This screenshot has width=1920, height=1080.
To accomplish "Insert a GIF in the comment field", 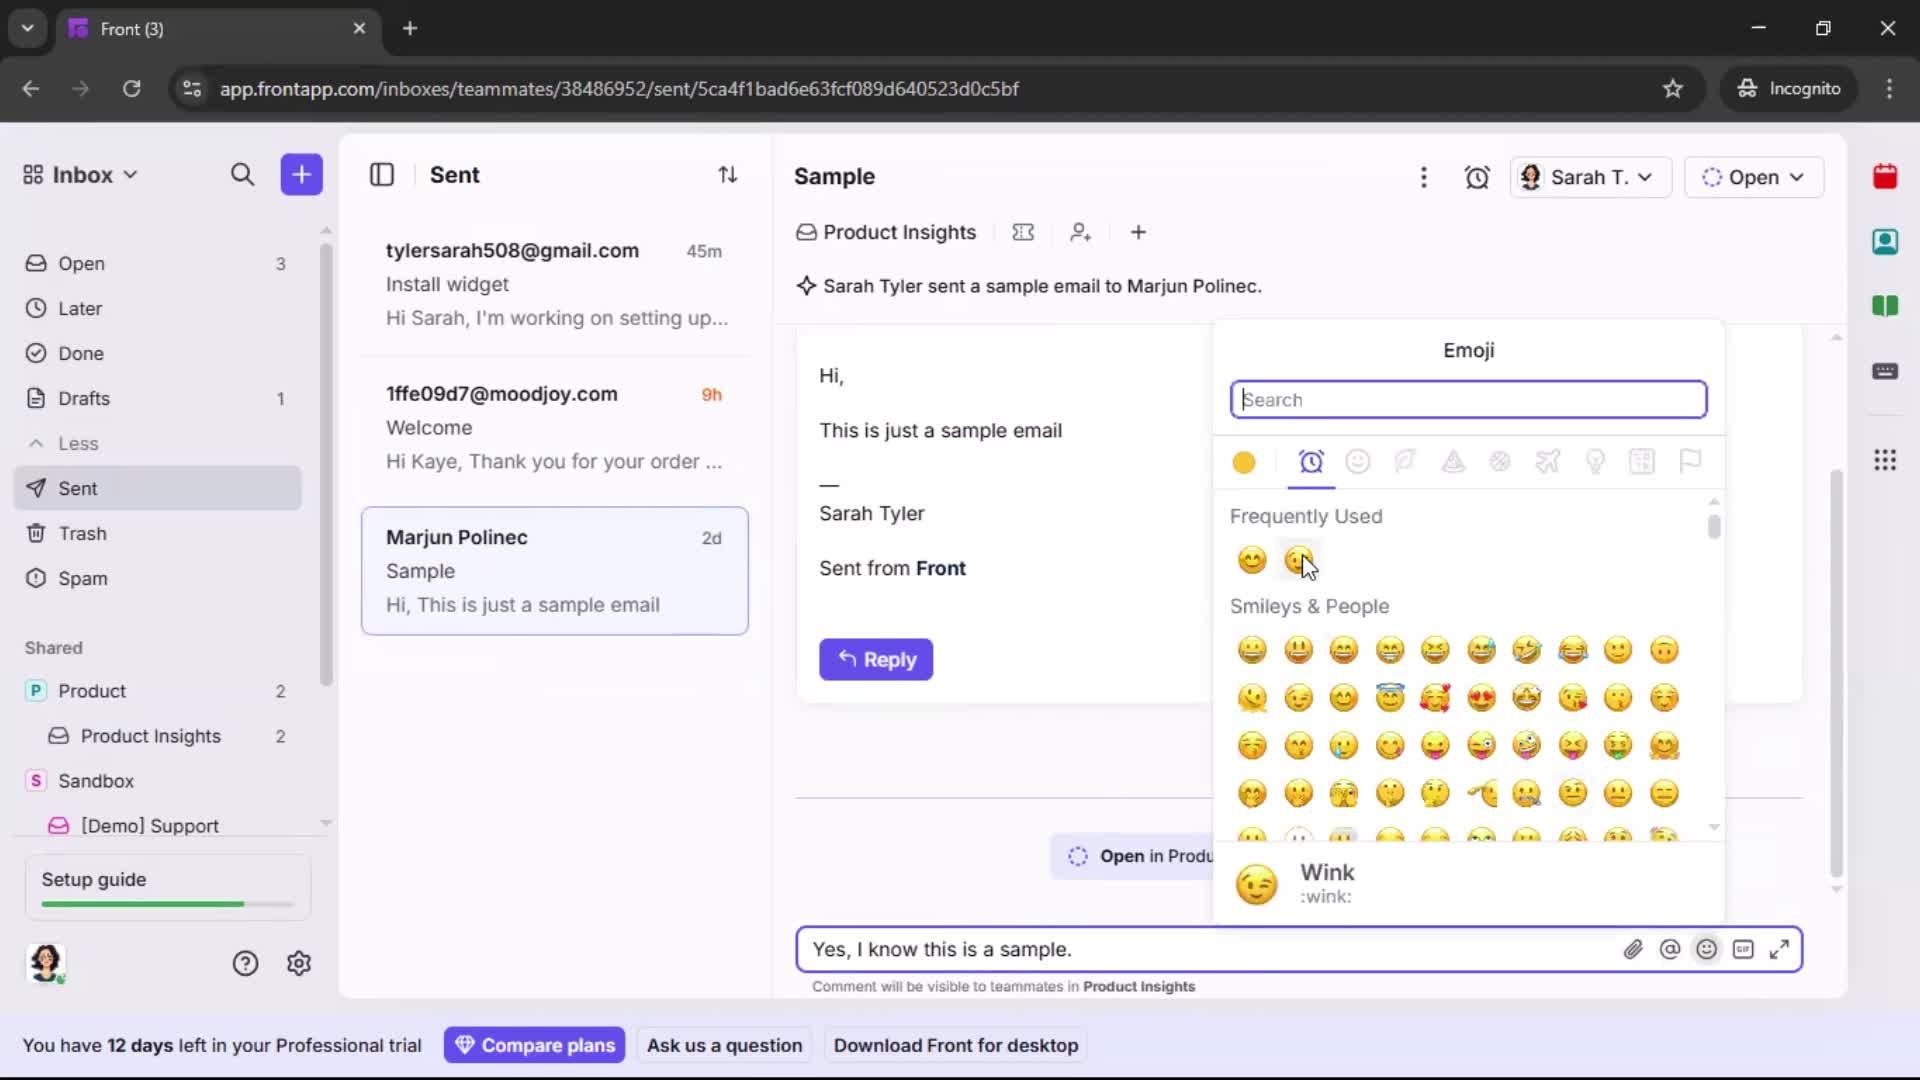I will pyautogui.click(x=1743, y=949).
